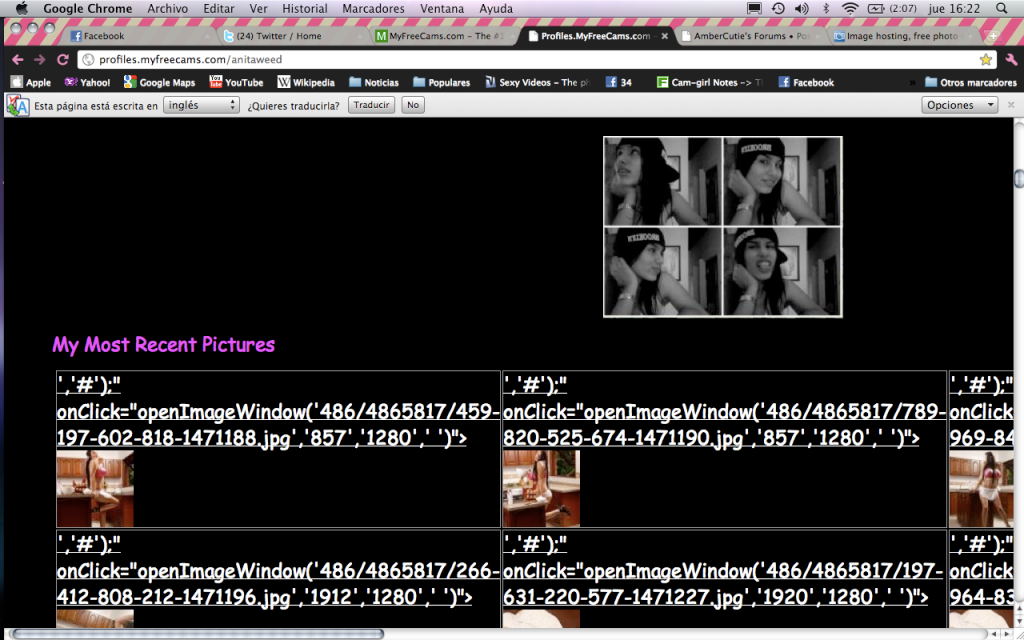Switch to the Facebook tab
This screenshot has width=1024, height=640.
coord(140,36)
